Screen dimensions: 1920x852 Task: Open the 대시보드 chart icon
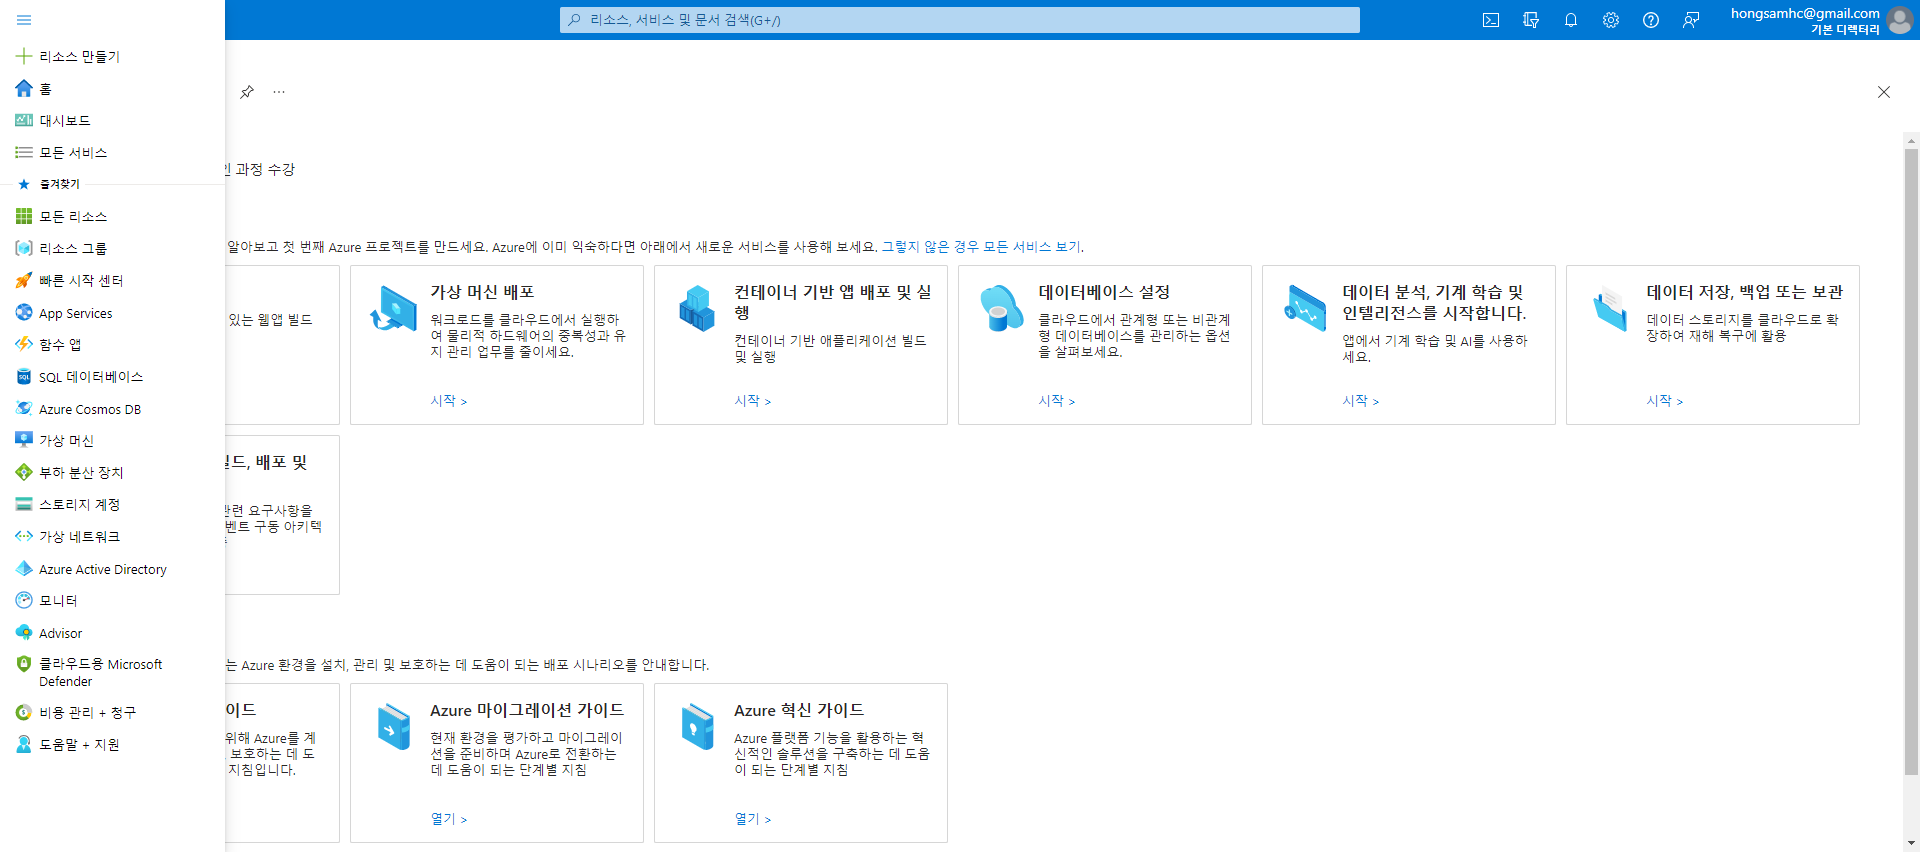point(24,120)
